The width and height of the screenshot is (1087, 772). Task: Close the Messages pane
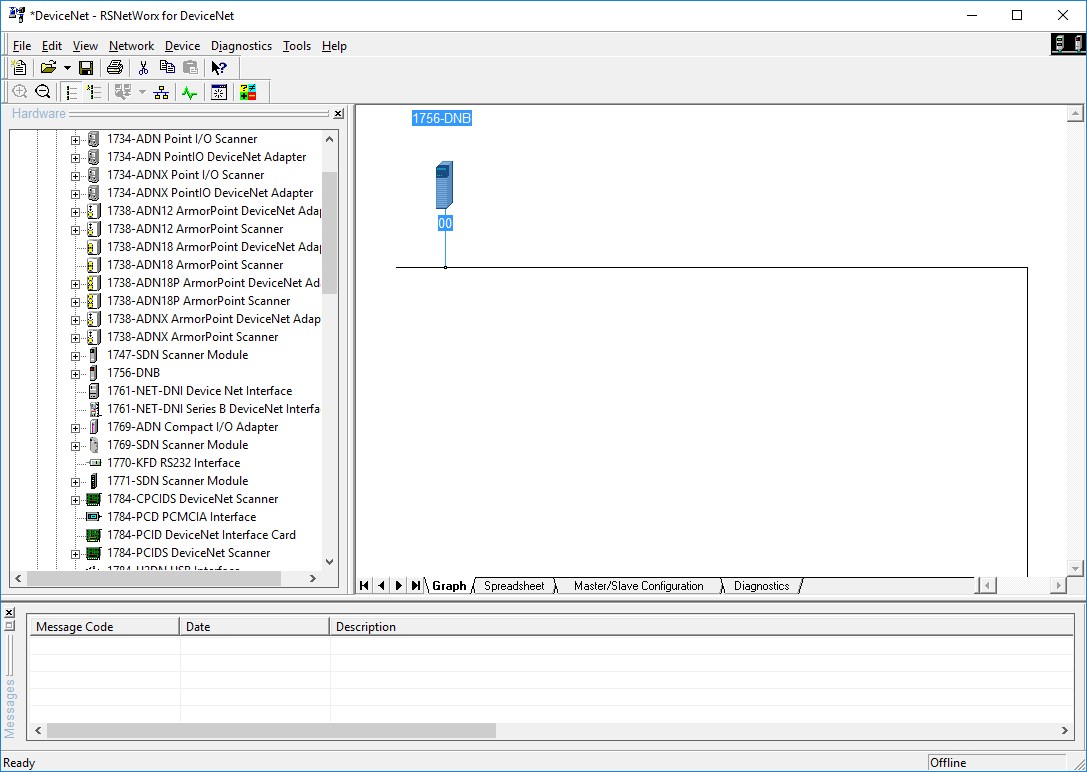point(9,613)
